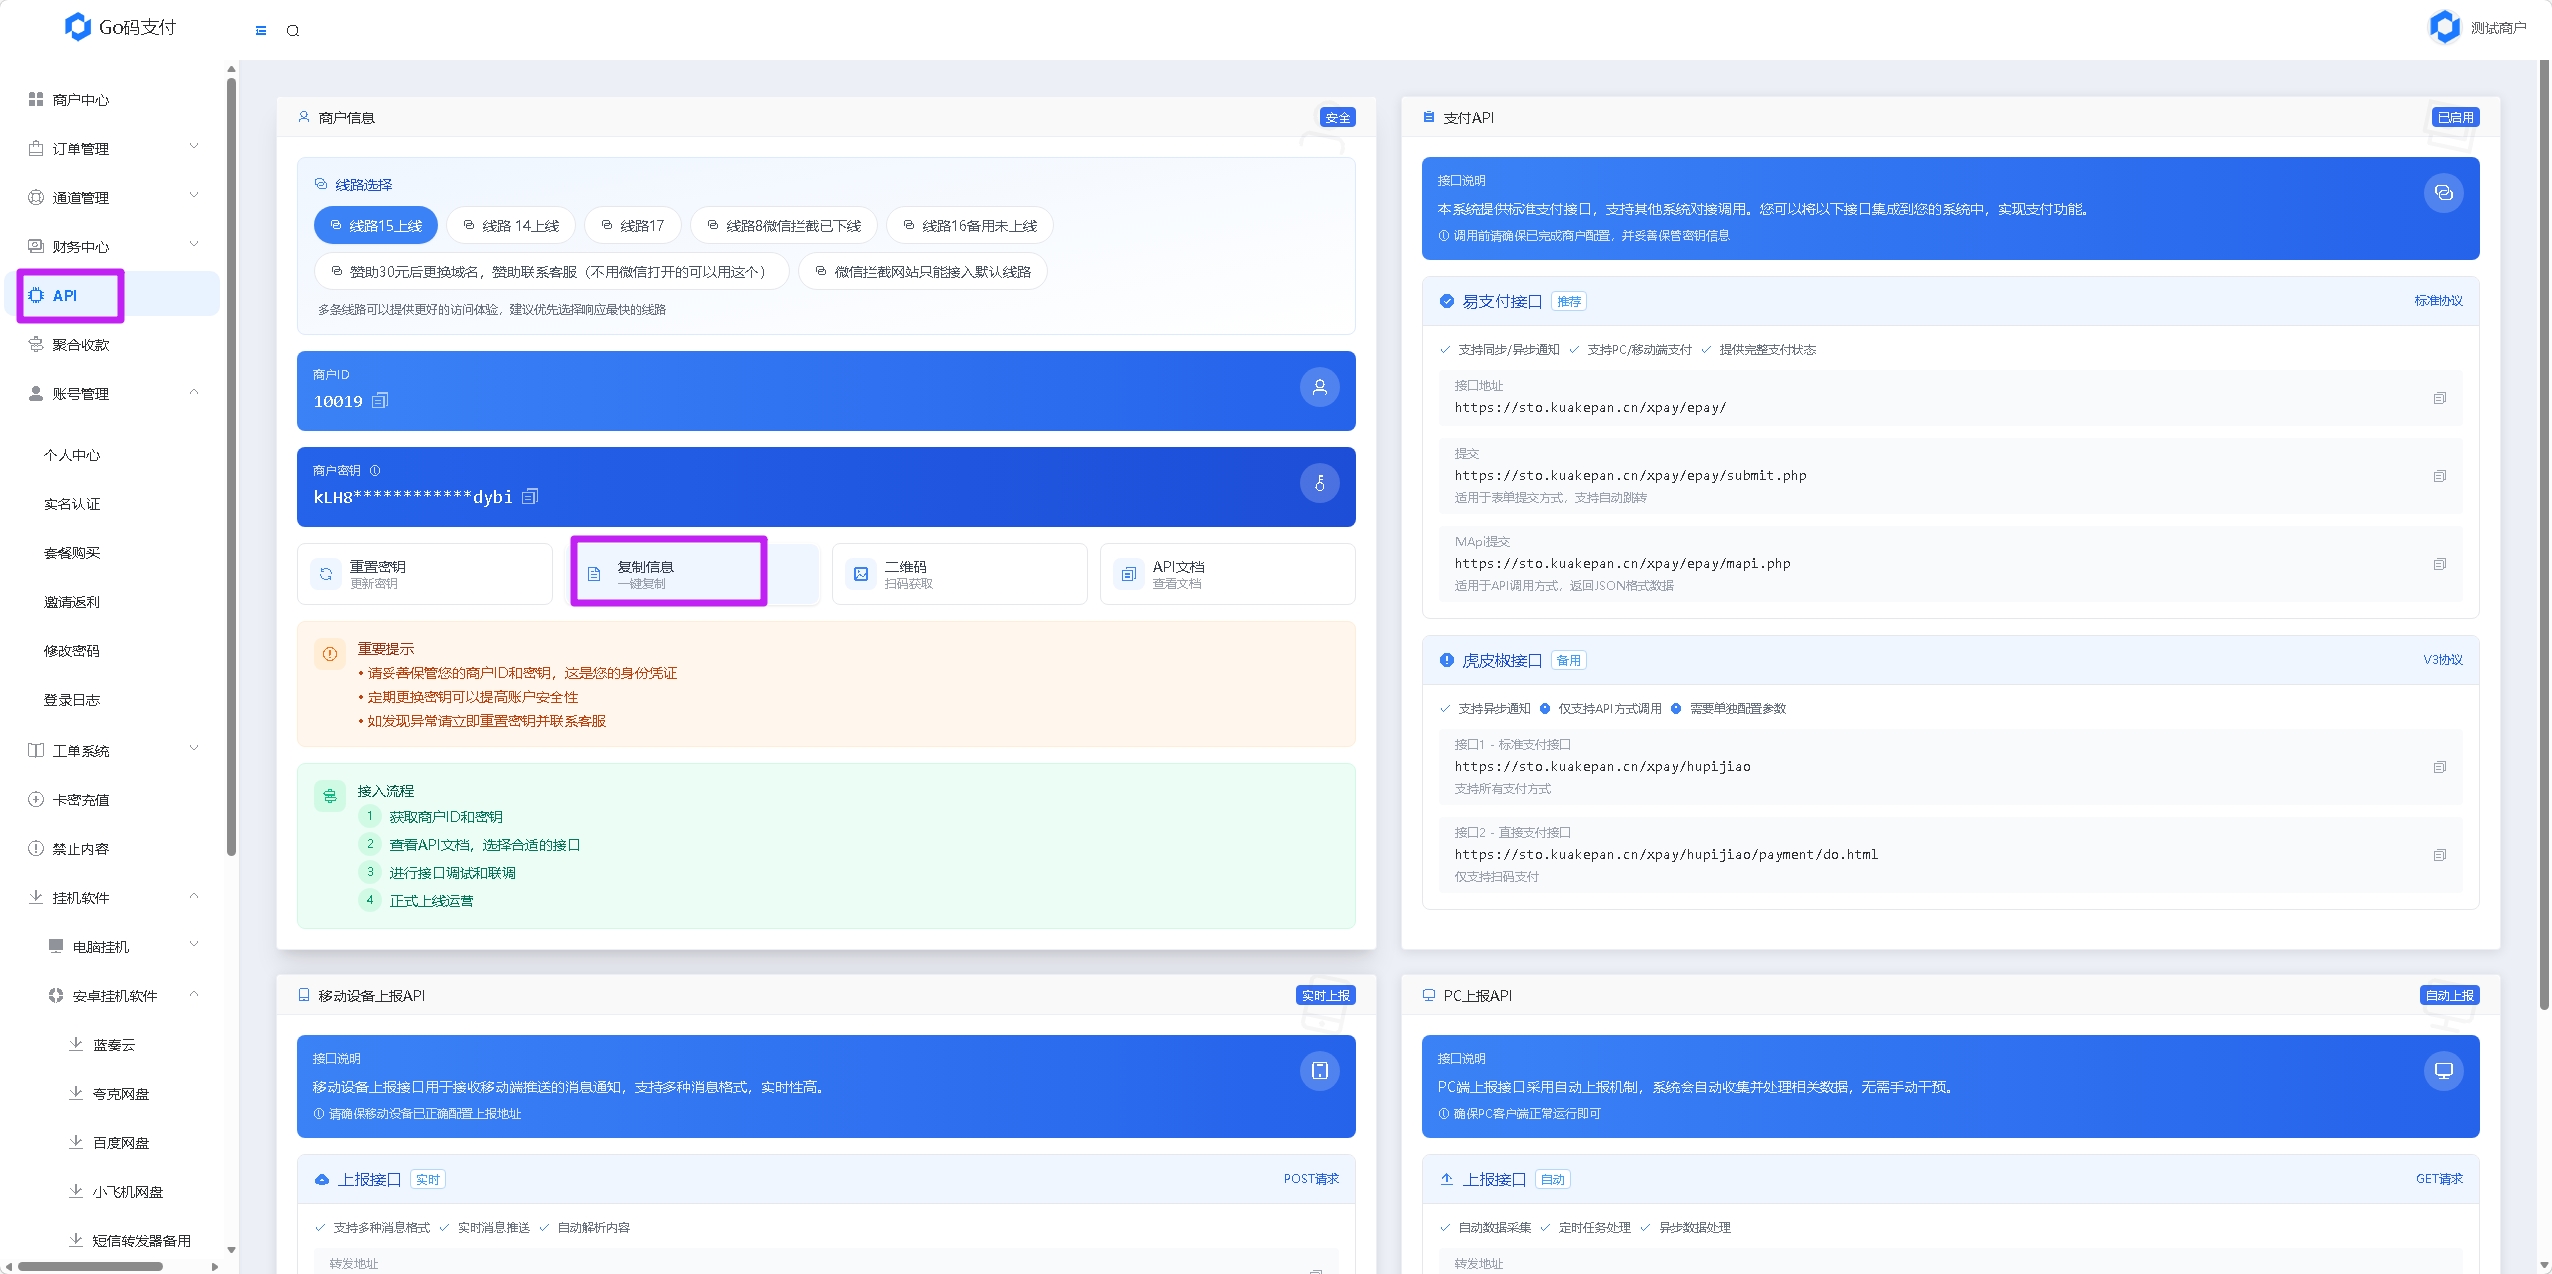
Task: Select 线路8微信拦截已下线 route
Action: (x=784, y=226)
